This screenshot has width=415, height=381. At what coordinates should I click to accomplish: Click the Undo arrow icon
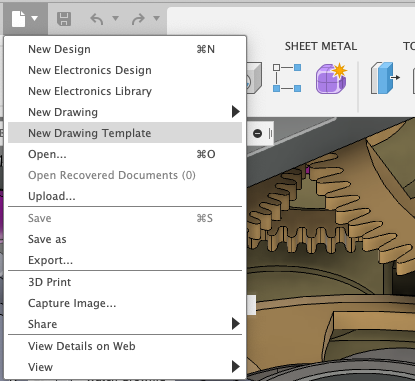(97, 19)
